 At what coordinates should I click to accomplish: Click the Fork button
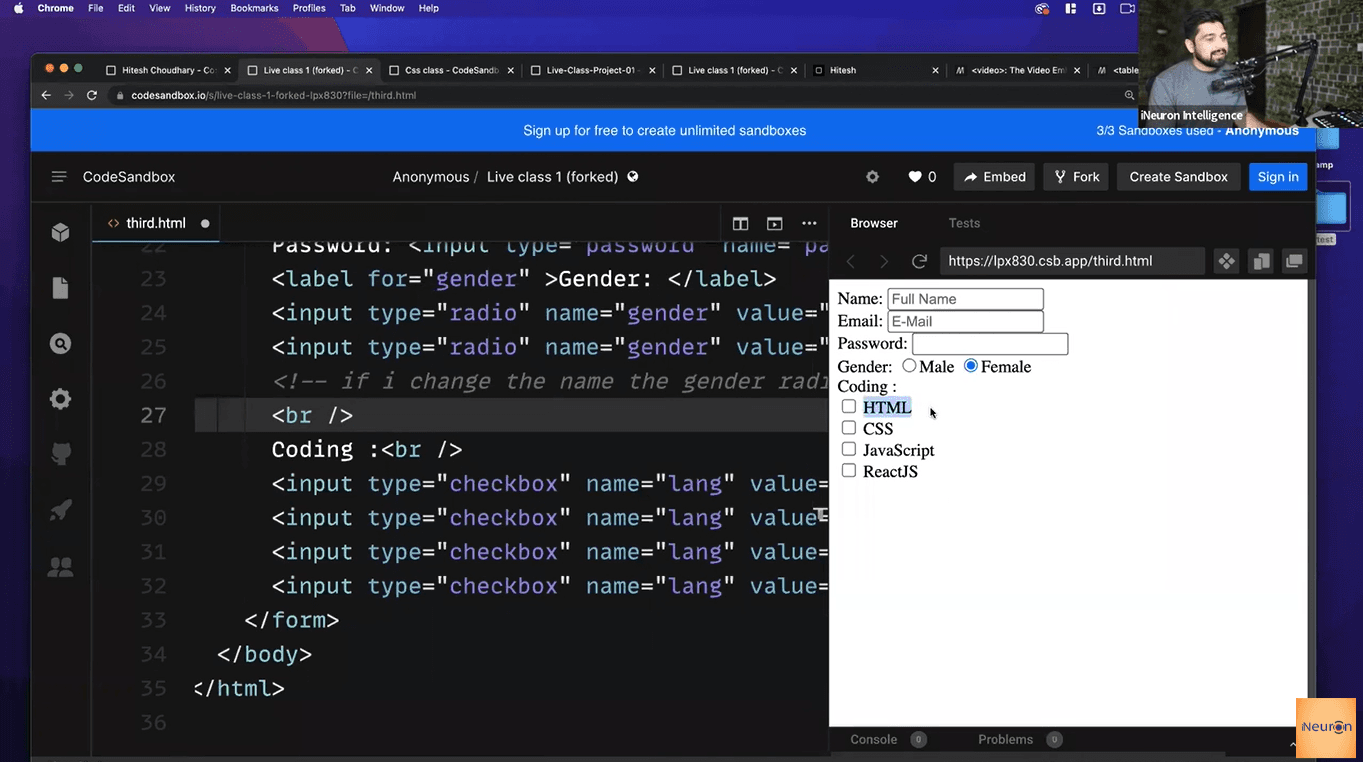click(1077, 177)
